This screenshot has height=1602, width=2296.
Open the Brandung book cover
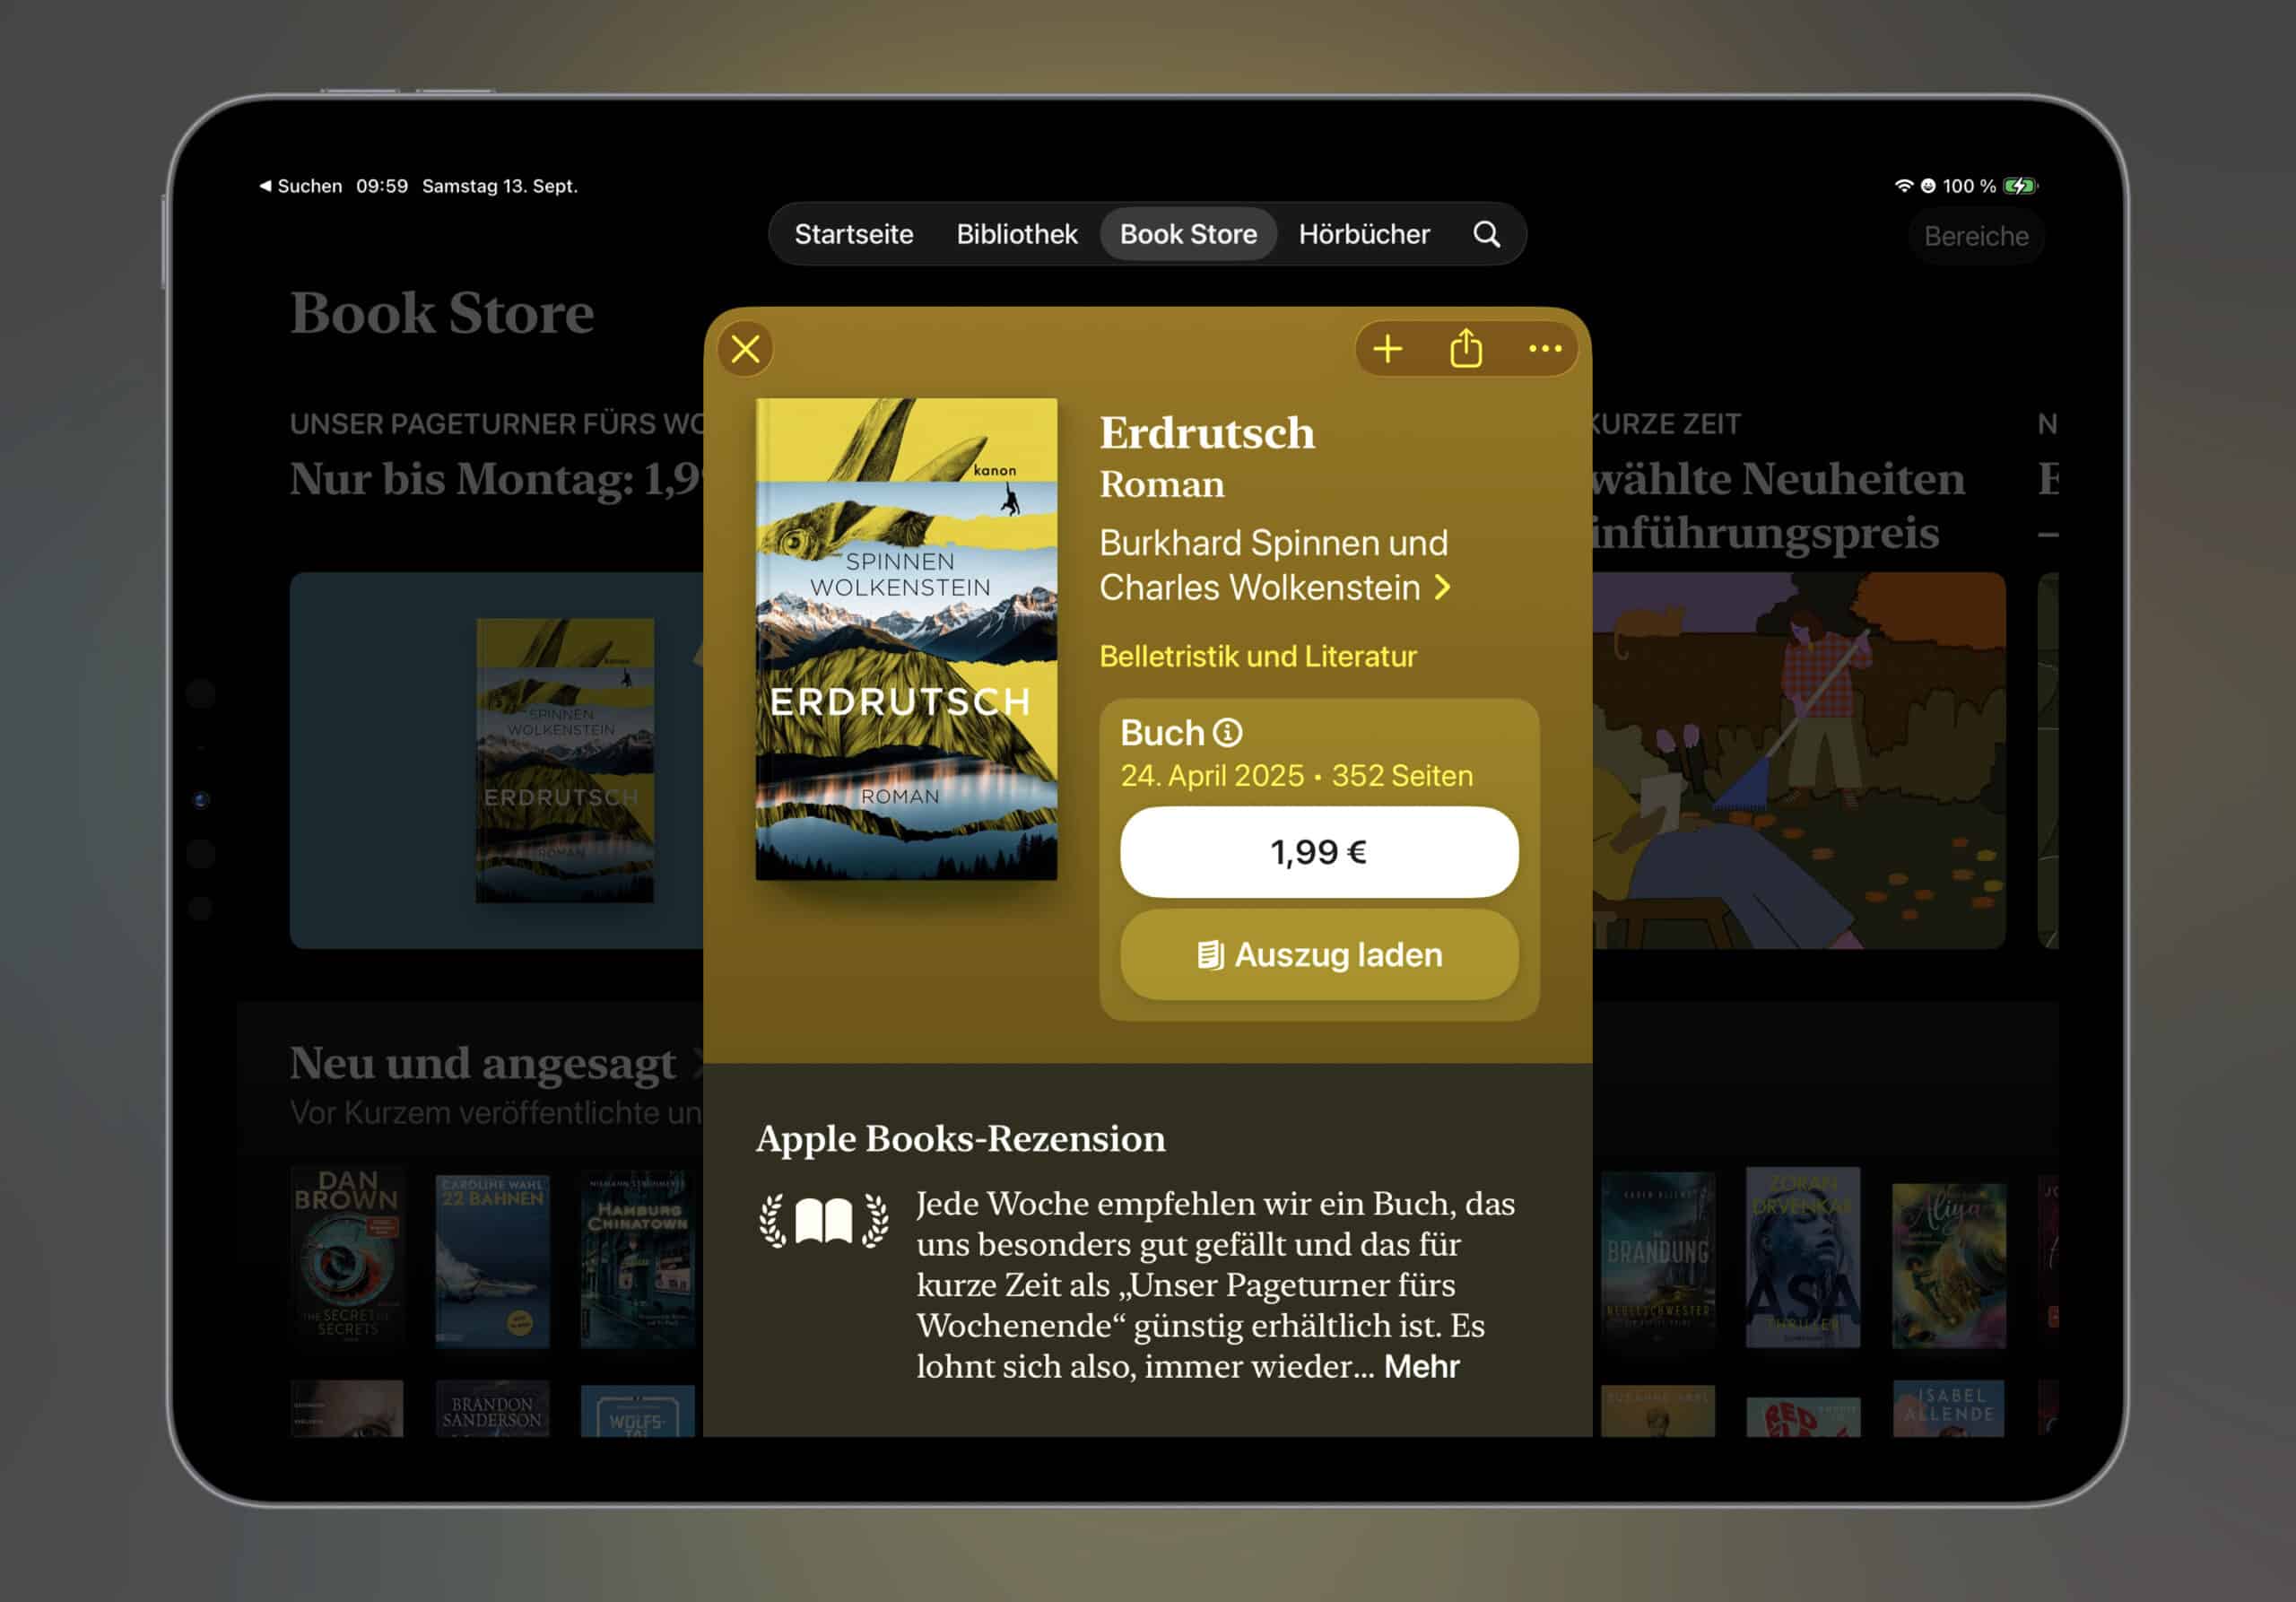coord(1657,1261)
